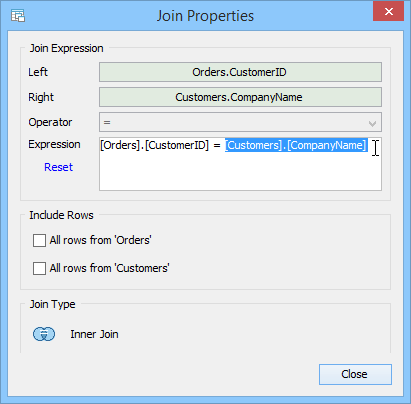The width and height of the screenshot is (411, 404).
Task: Click the Expression label
Action: coord(54,144)
